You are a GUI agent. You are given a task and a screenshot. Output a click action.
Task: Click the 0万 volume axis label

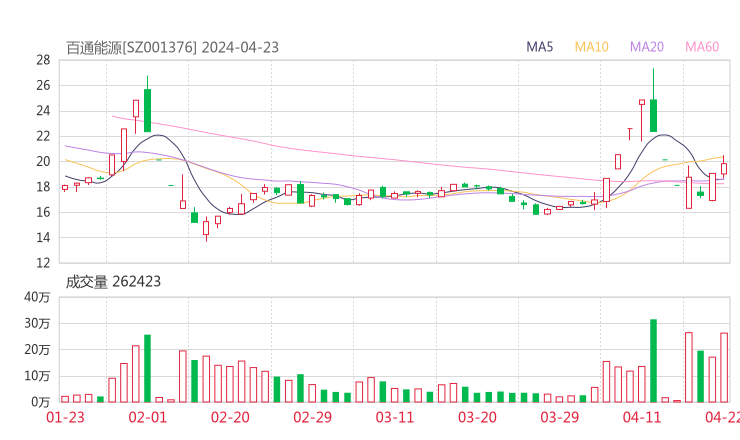click(x=41, y=402)
